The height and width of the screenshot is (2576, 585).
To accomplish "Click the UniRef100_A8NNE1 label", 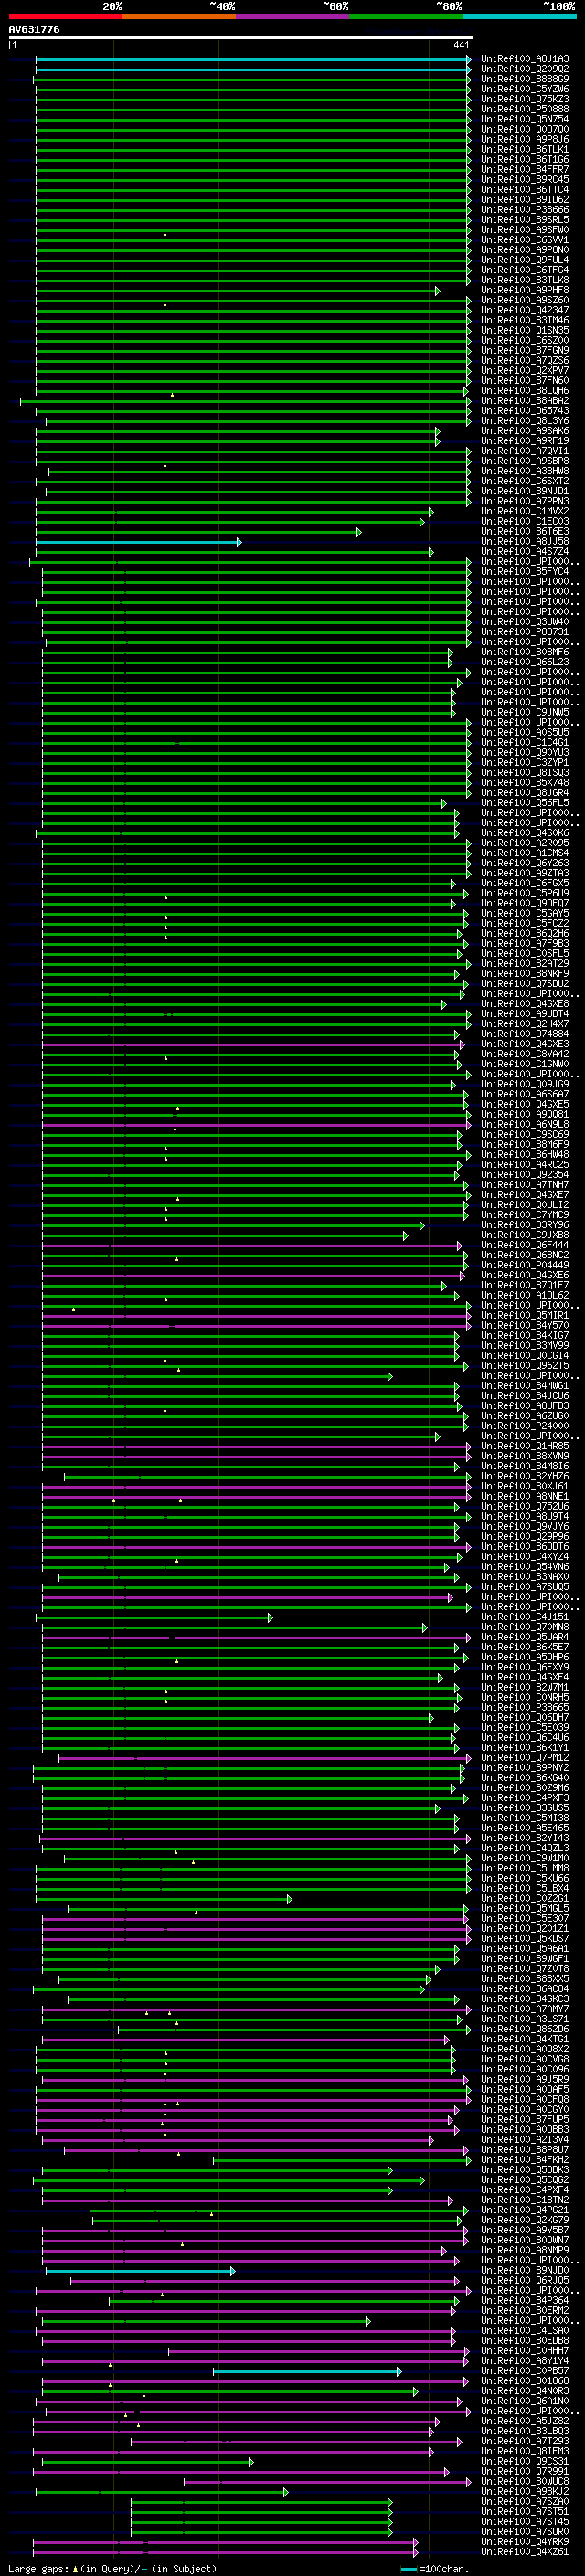I will click(x=525, y=1496).
